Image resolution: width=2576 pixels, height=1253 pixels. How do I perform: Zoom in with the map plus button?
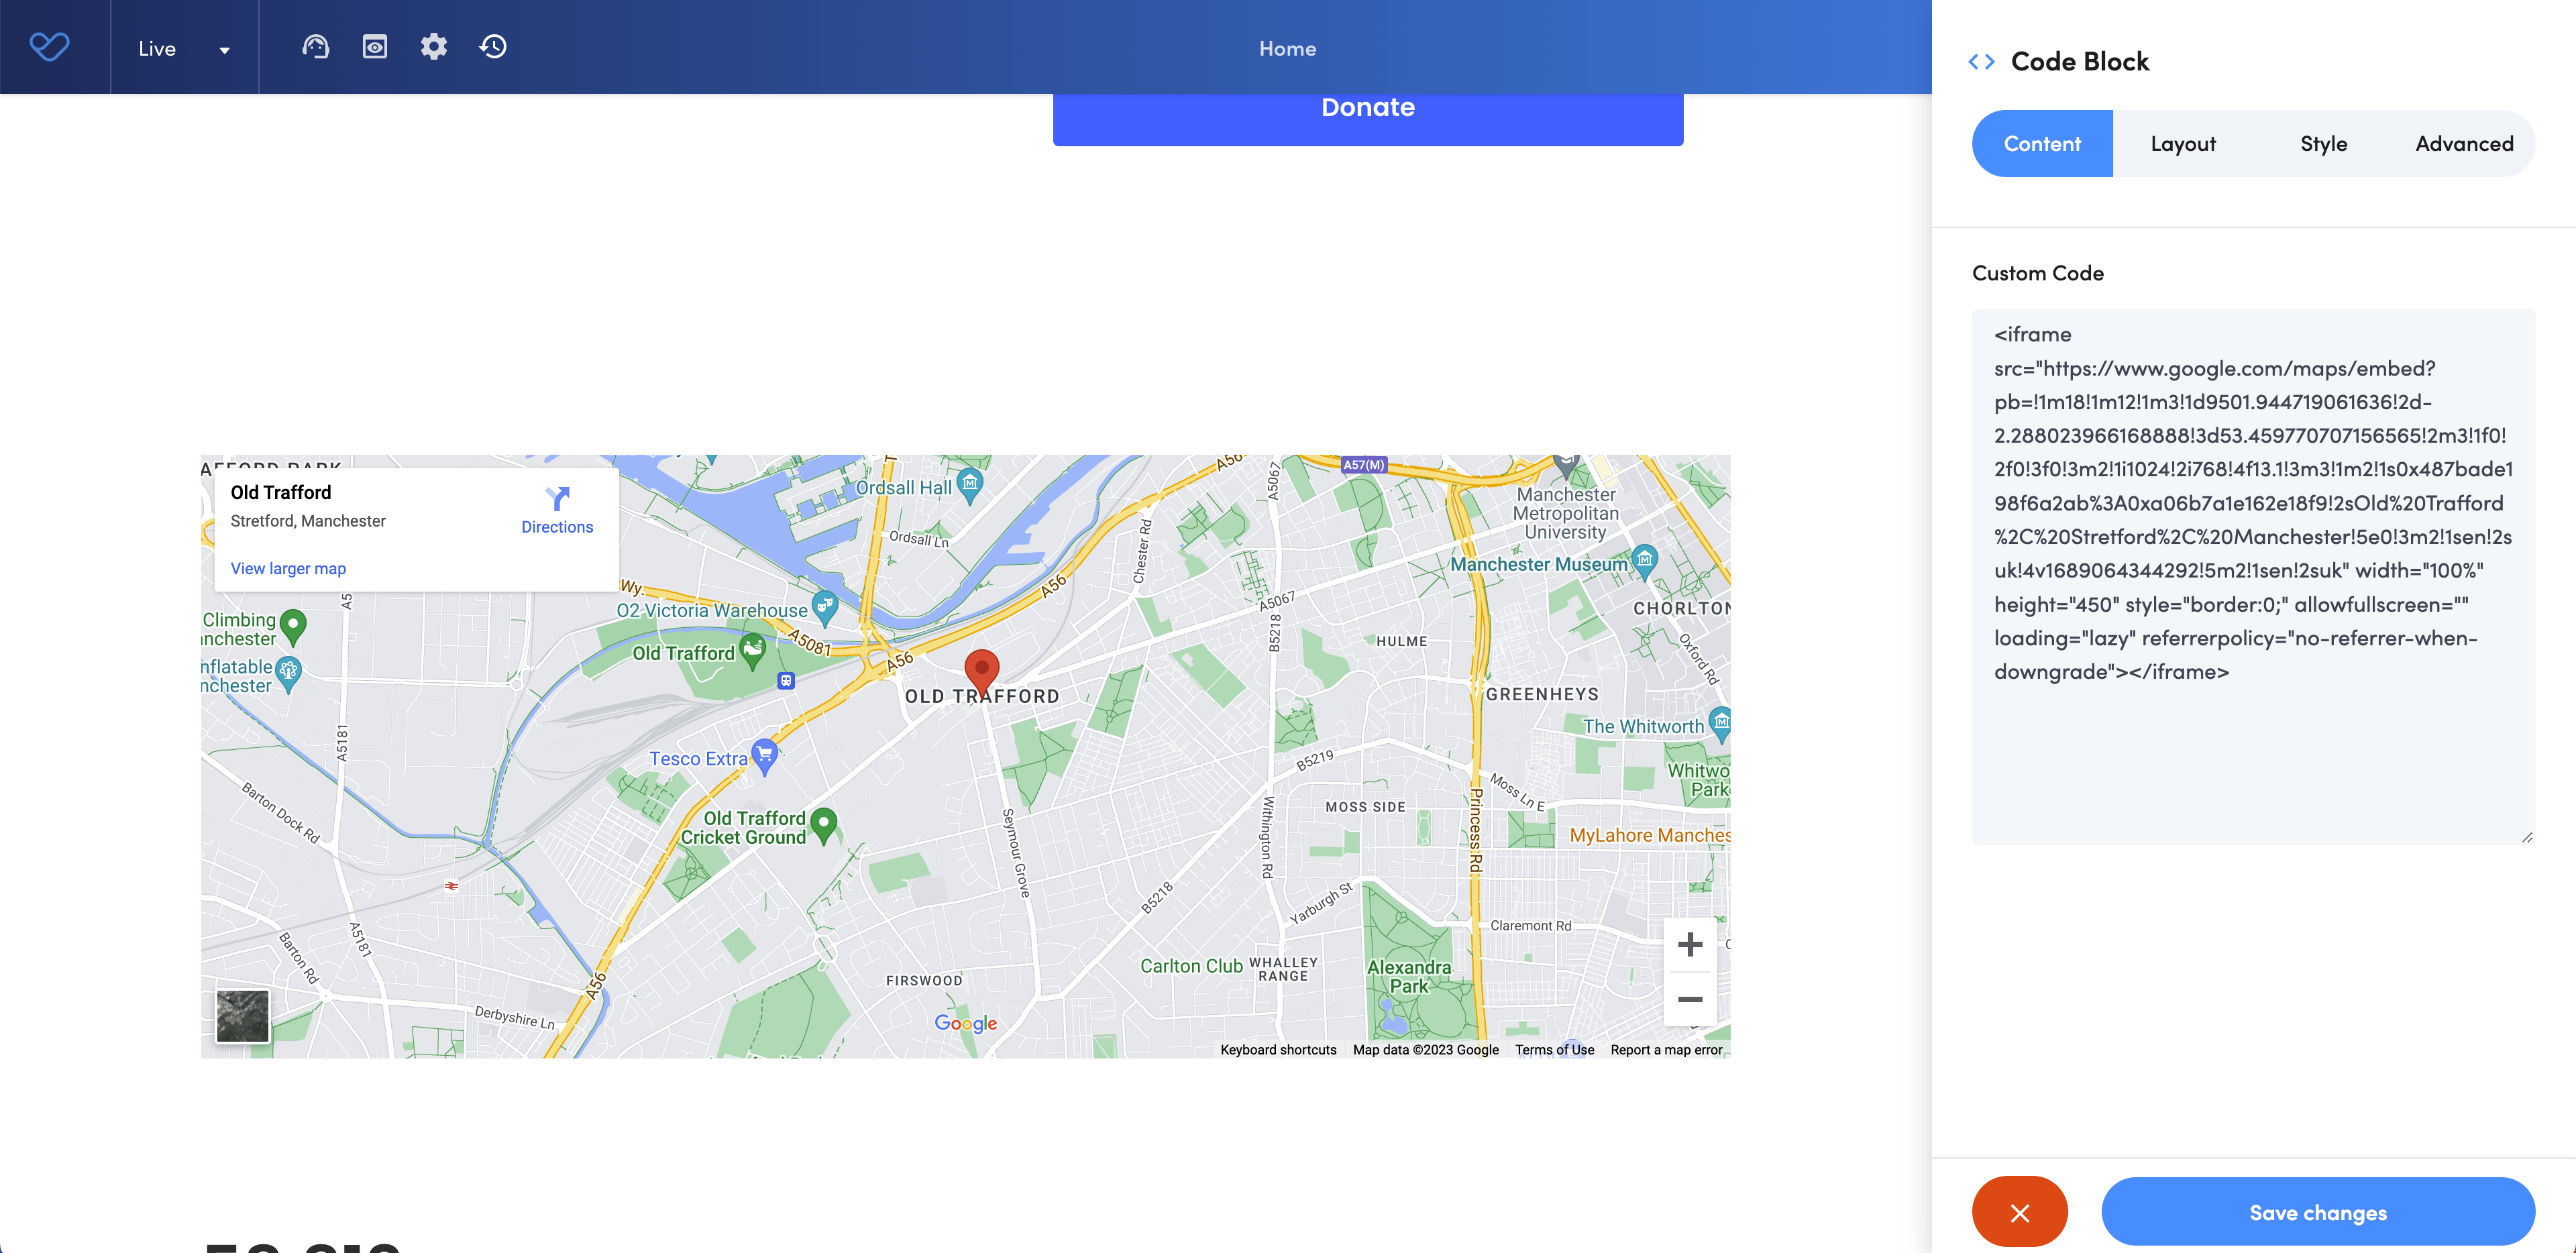[x=1690, y=944]
